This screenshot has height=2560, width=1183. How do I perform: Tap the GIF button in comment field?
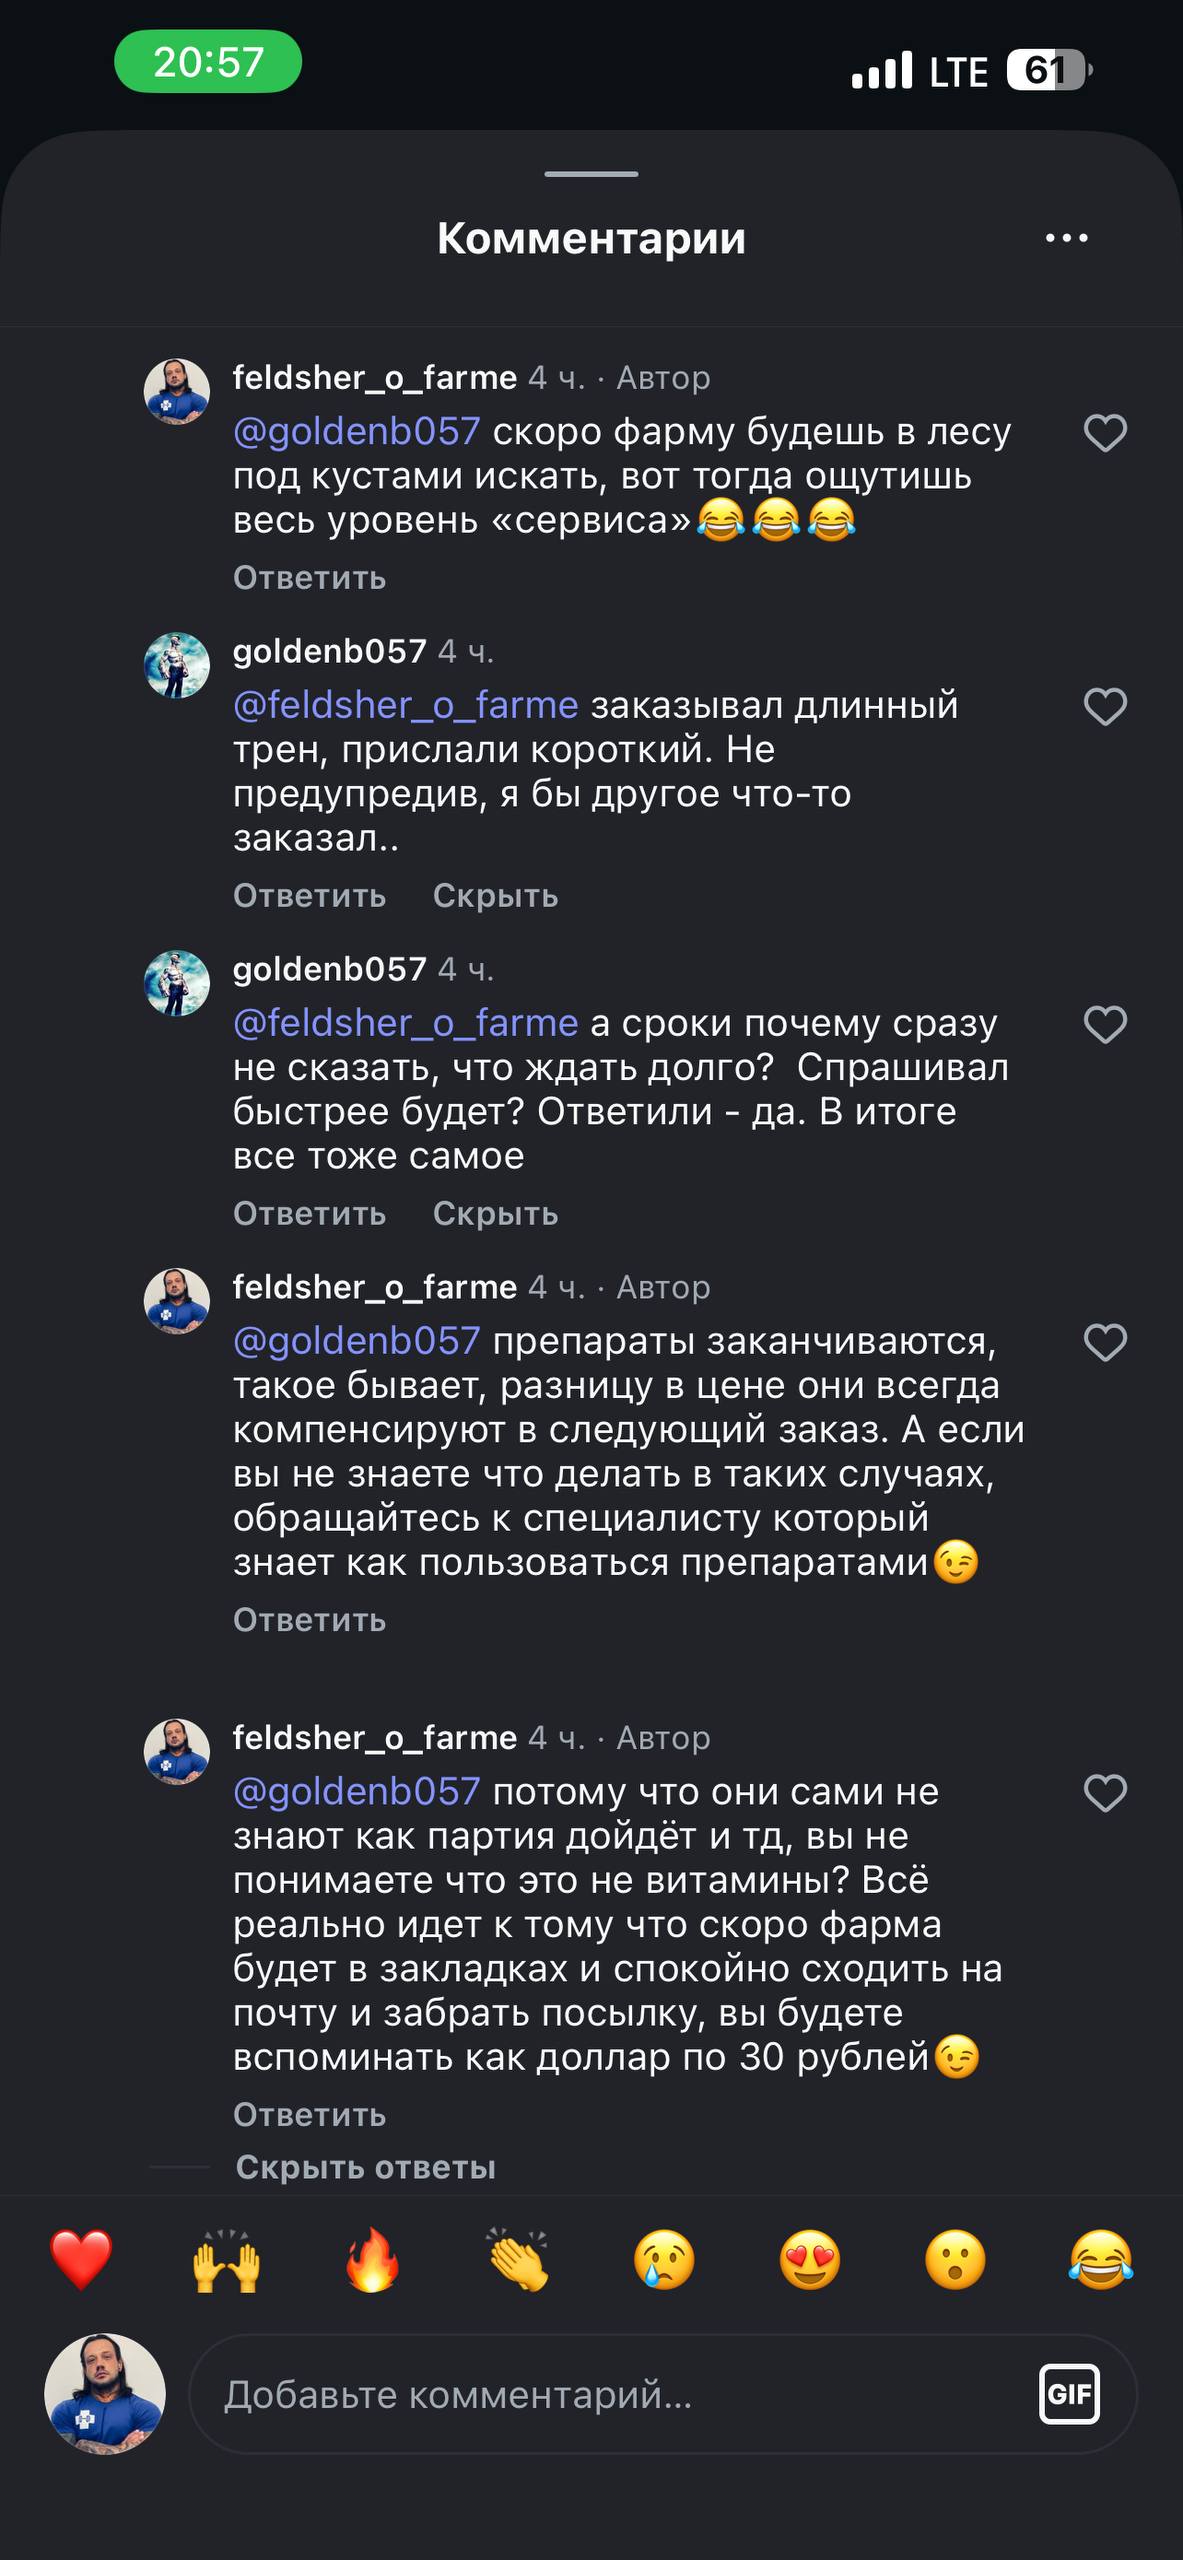coord(1069,2394)
